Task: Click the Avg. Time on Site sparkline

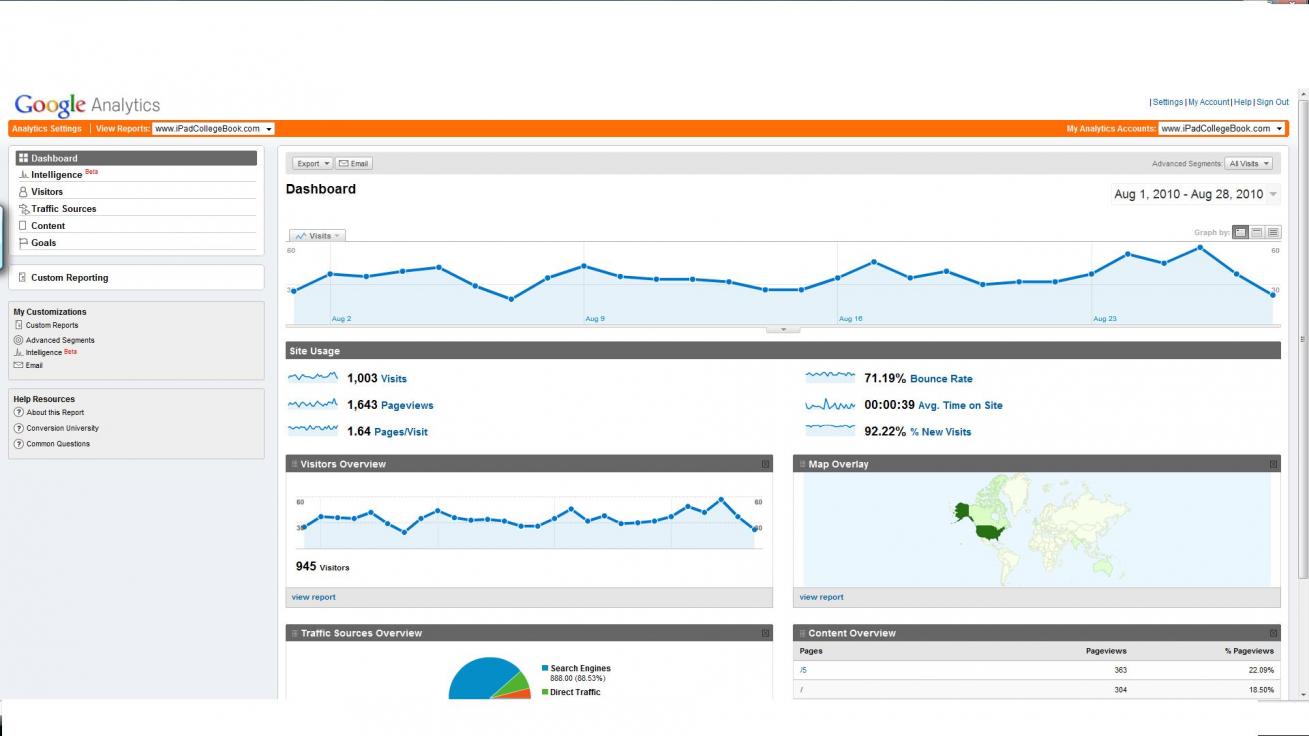Action: (830, 404)
